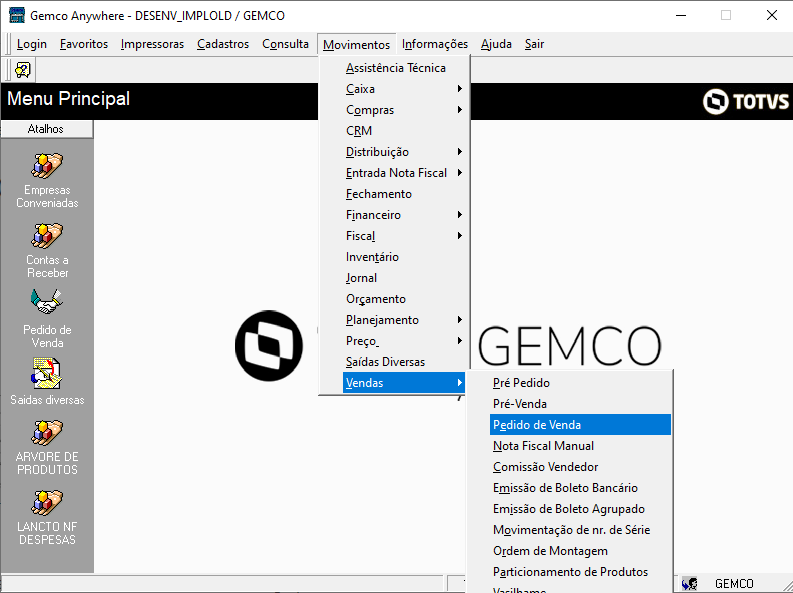The width and height of the screenshot is (793, 593).
Task: Expand the Distribuição submenu
Action: (395, 152)
